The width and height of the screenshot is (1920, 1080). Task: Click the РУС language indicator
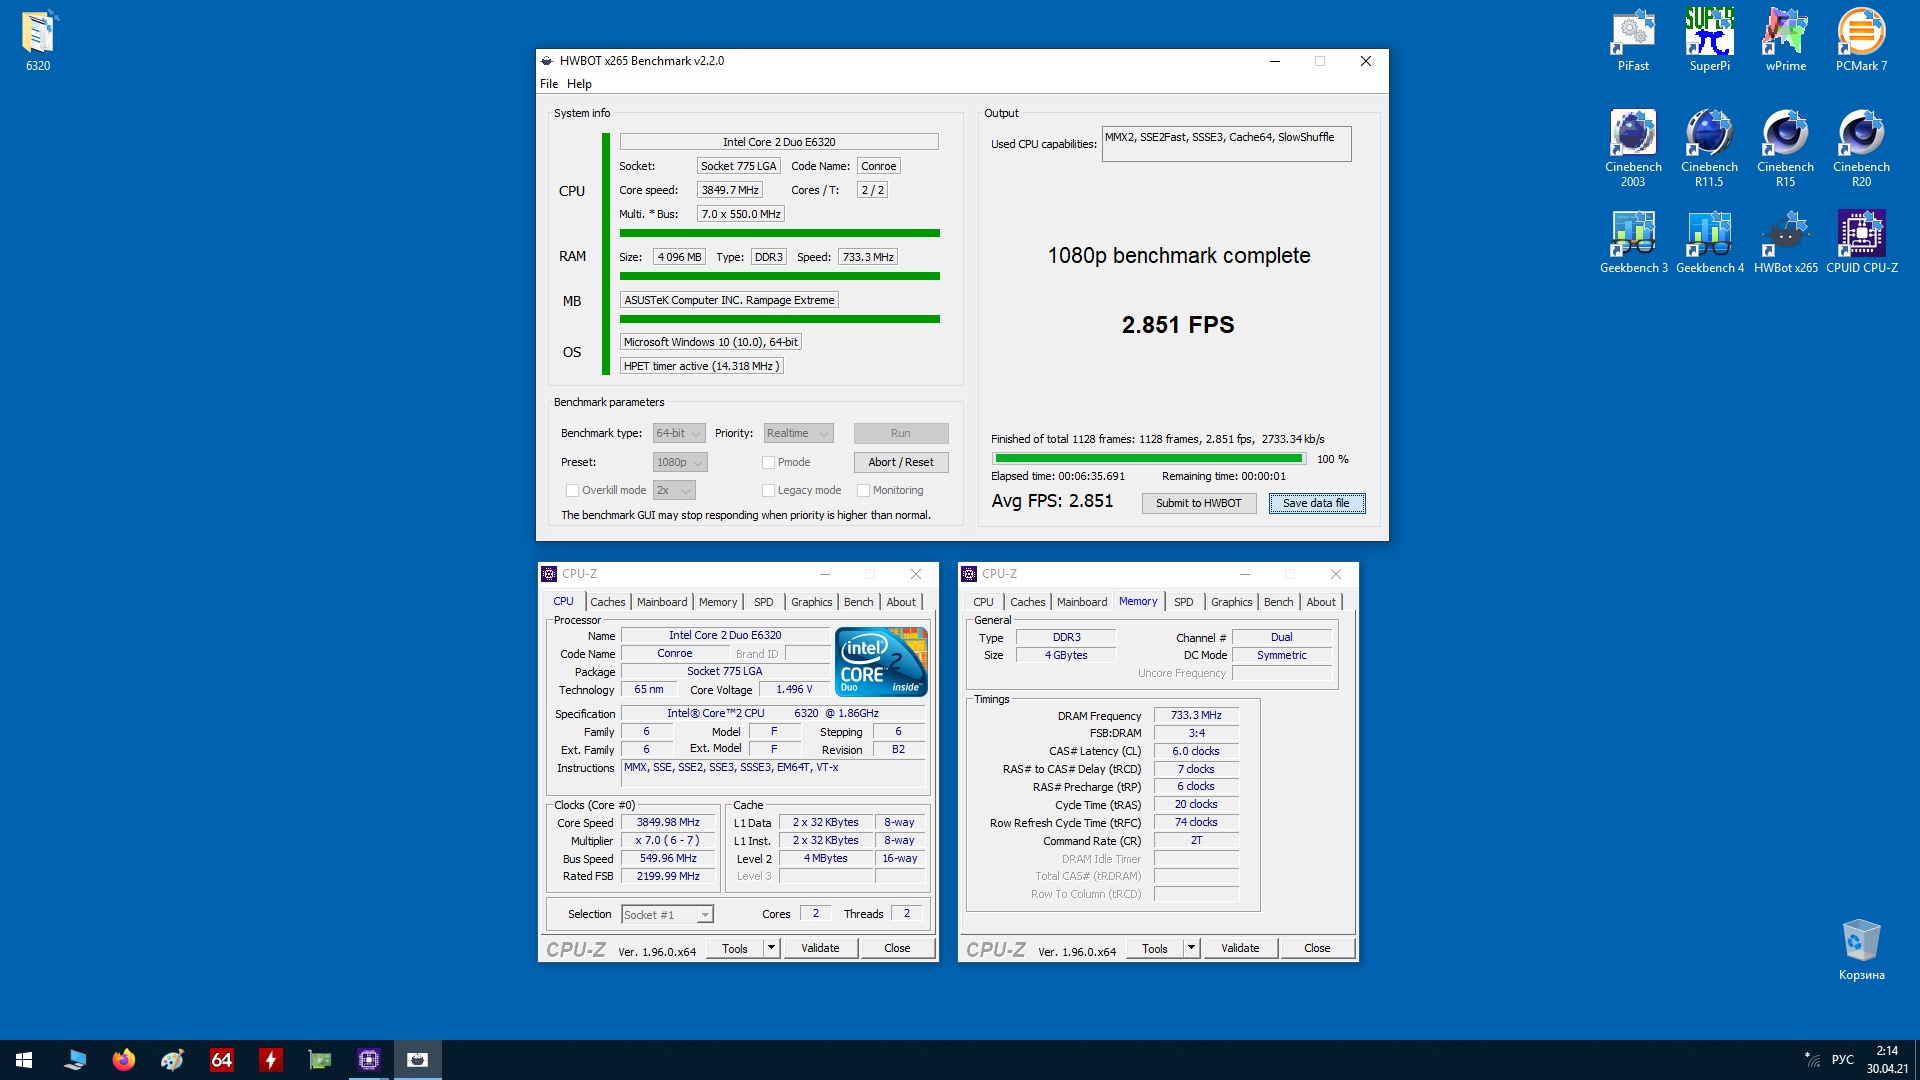click(1842, 1060)
